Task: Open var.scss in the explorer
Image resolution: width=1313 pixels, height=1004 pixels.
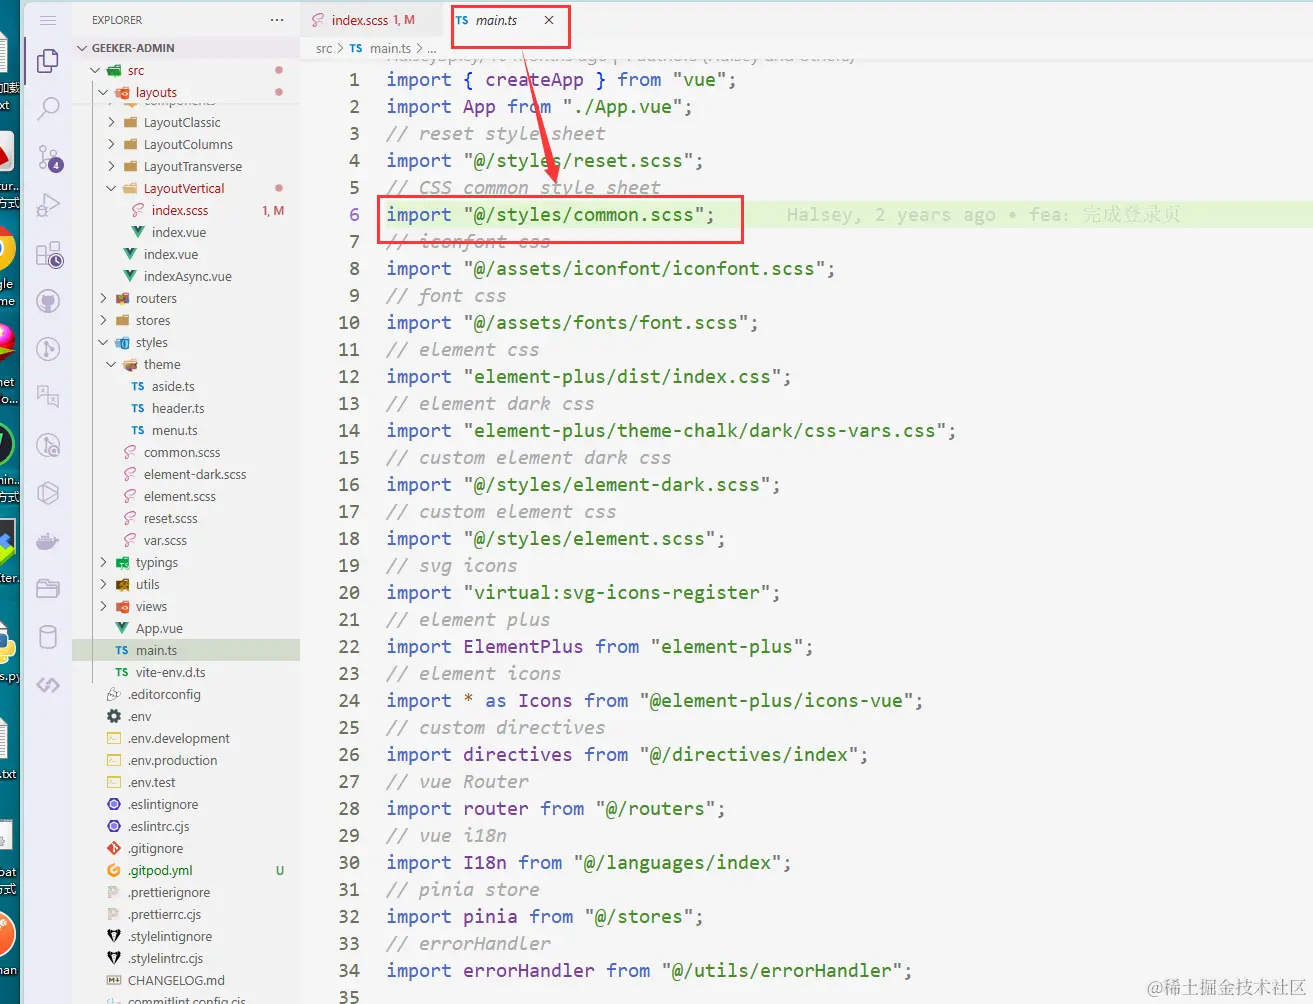Action: click(165, 540)
